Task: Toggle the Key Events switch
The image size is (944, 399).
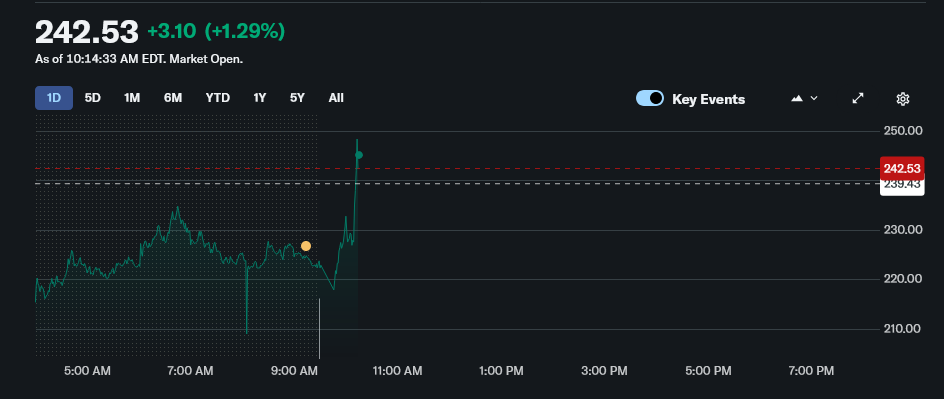Action: point(650,98)
